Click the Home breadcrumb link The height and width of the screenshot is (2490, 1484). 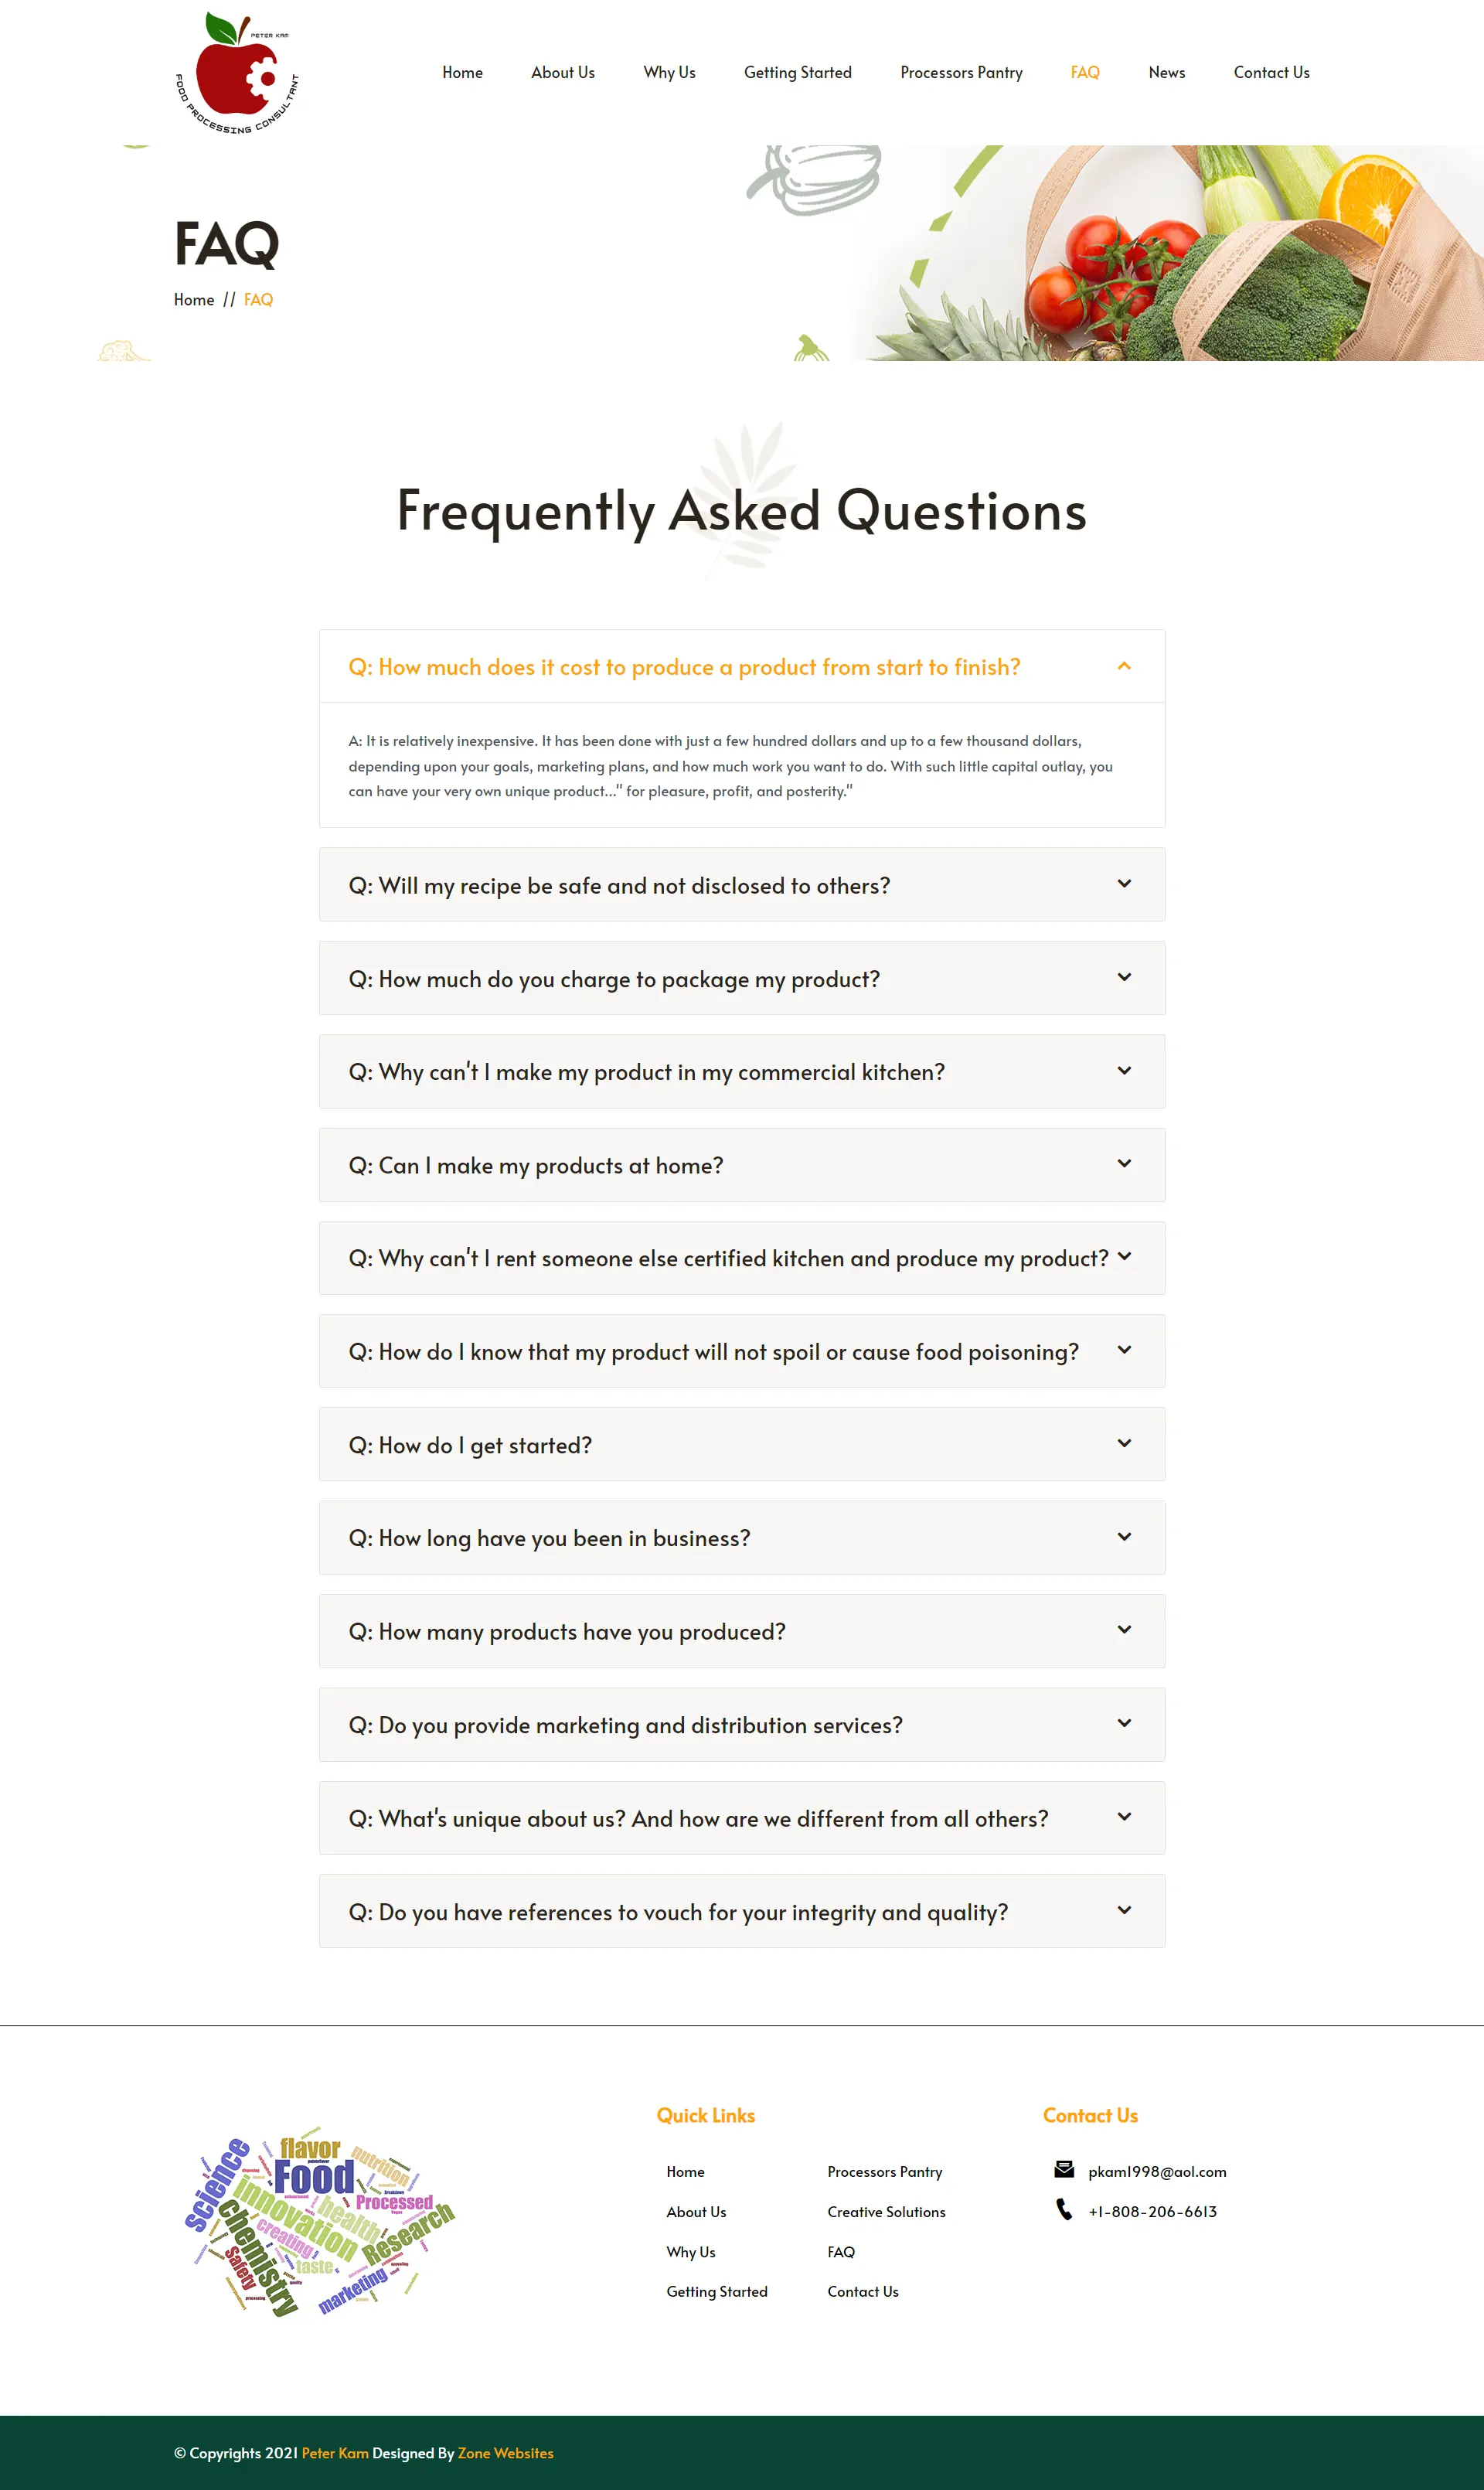194,300
